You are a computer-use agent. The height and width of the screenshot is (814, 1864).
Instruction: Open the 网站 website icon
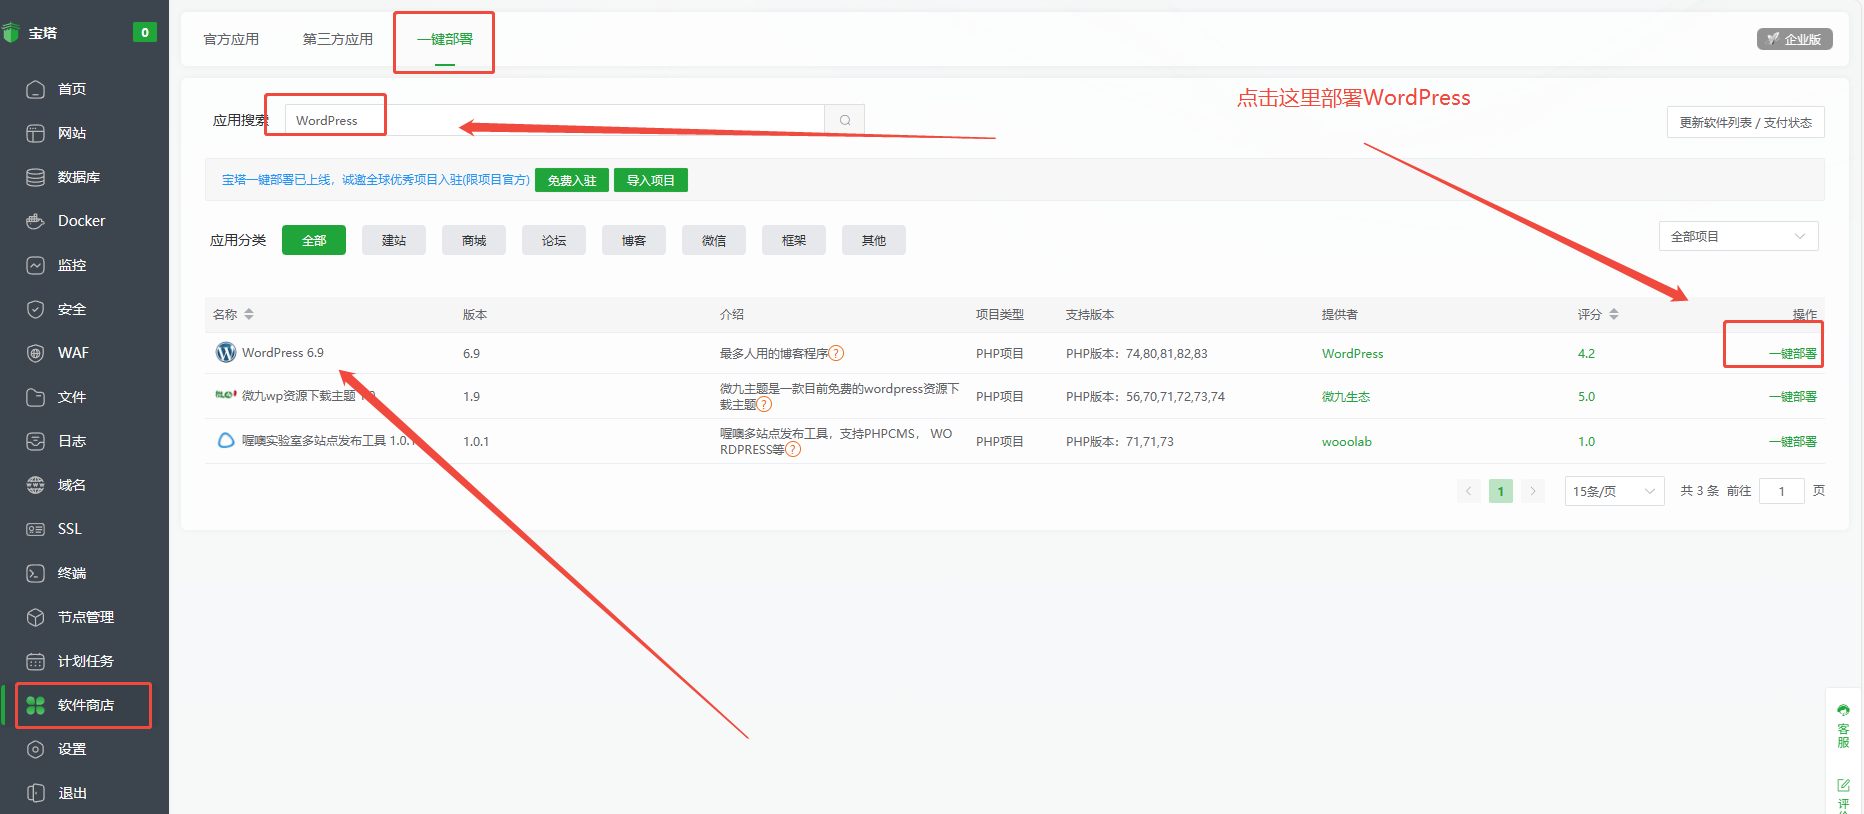point(35,133)
